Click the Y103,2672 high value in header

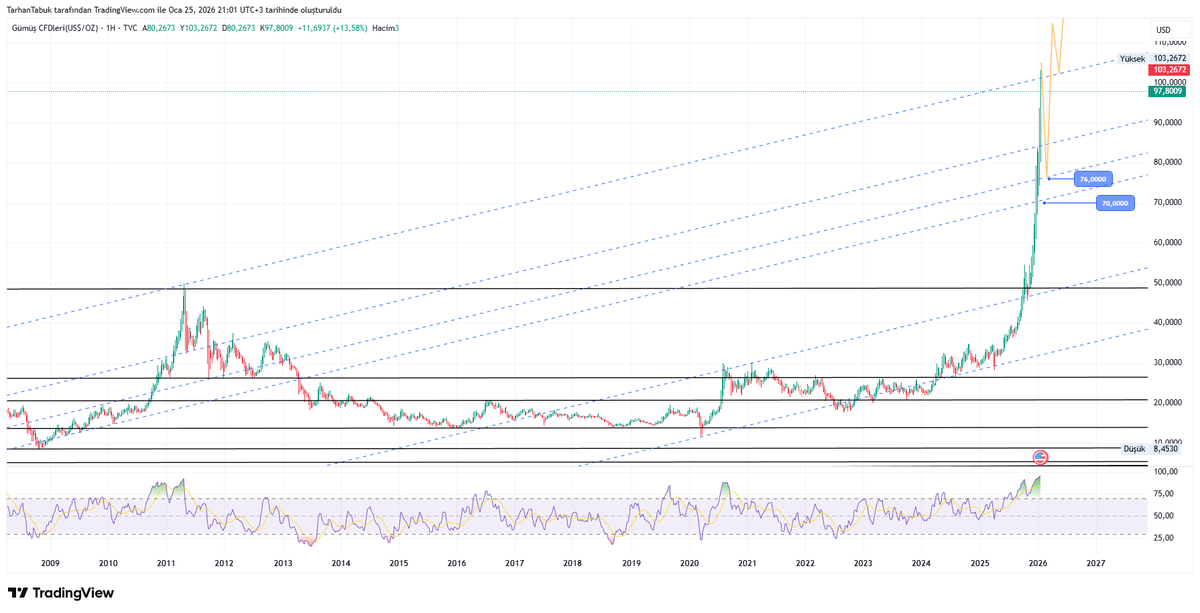pos(200,27)
